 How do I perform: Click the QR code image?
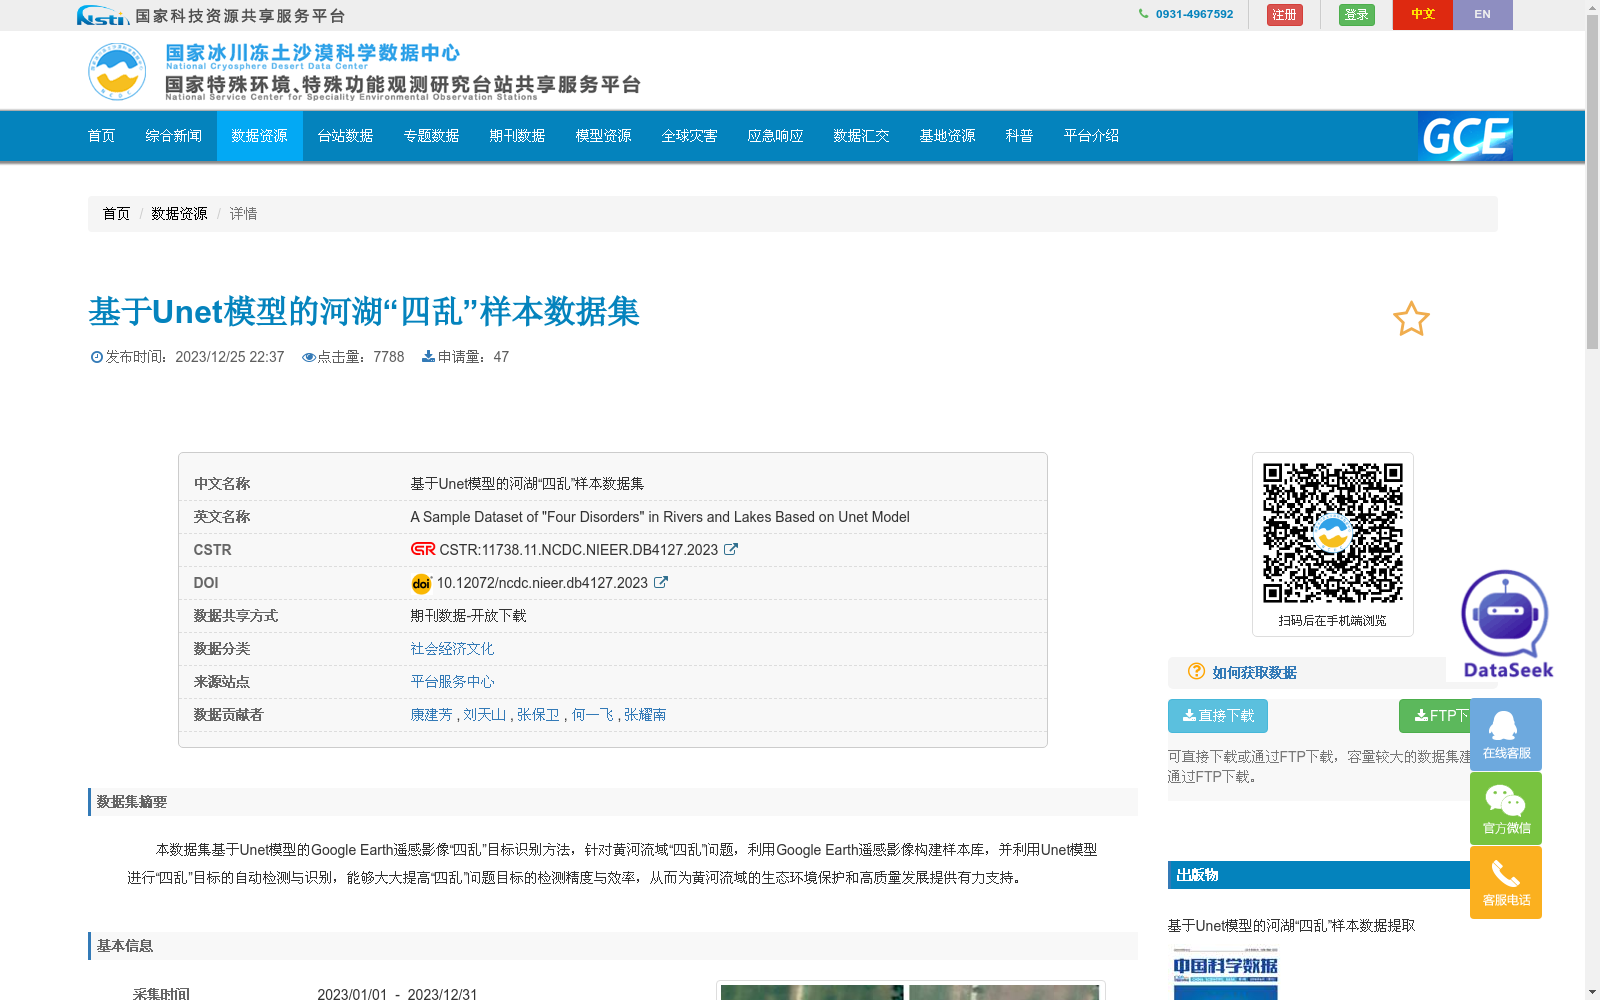click(1332, 533)
